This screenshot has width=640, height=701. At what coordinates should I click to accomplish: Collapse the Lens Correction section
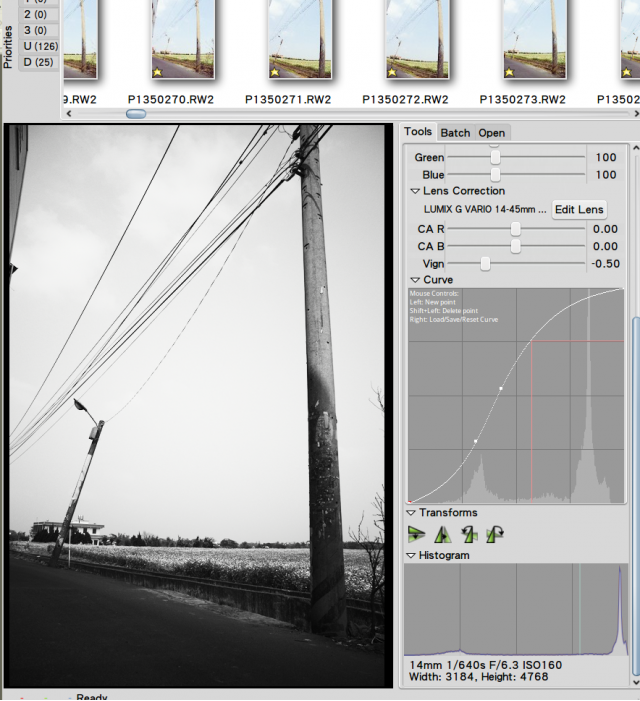point(415,191)
